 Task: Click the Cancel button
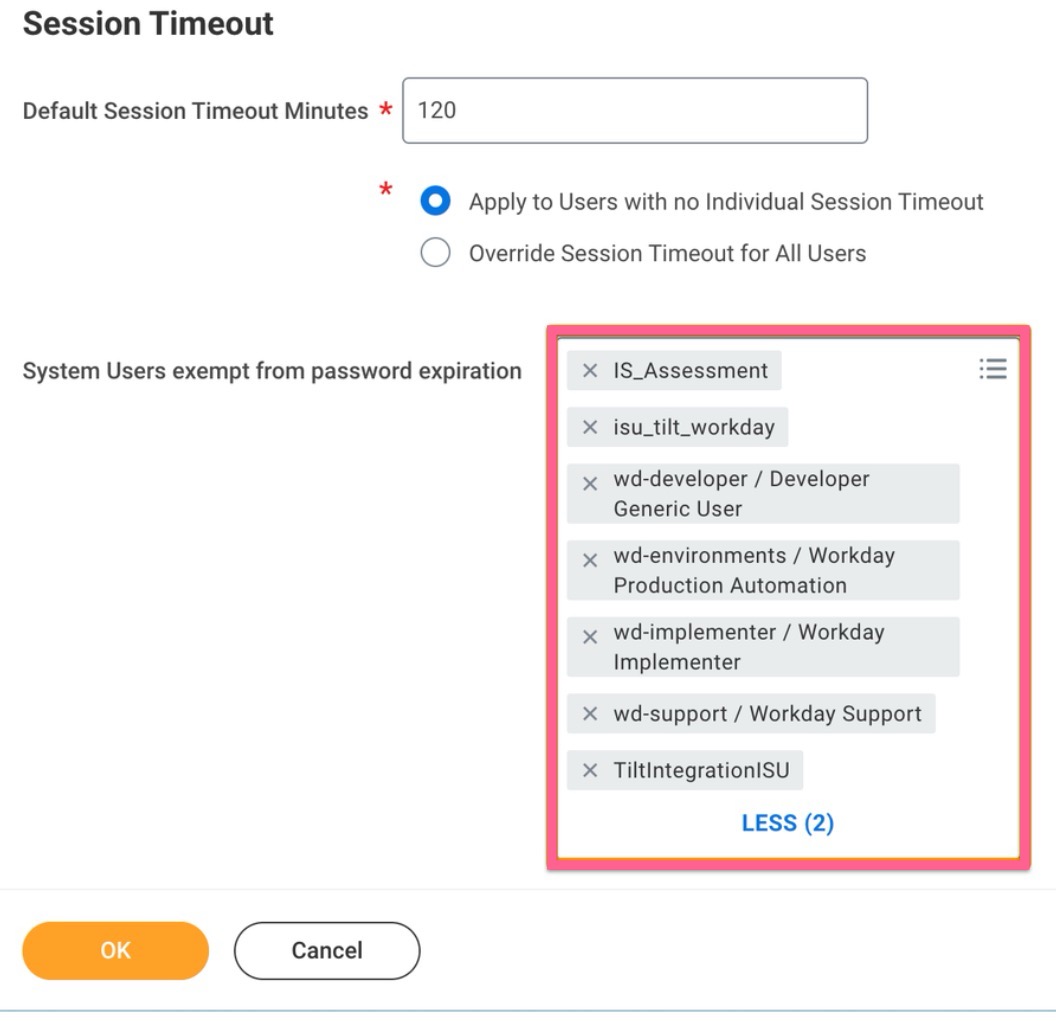click(327, 950)
